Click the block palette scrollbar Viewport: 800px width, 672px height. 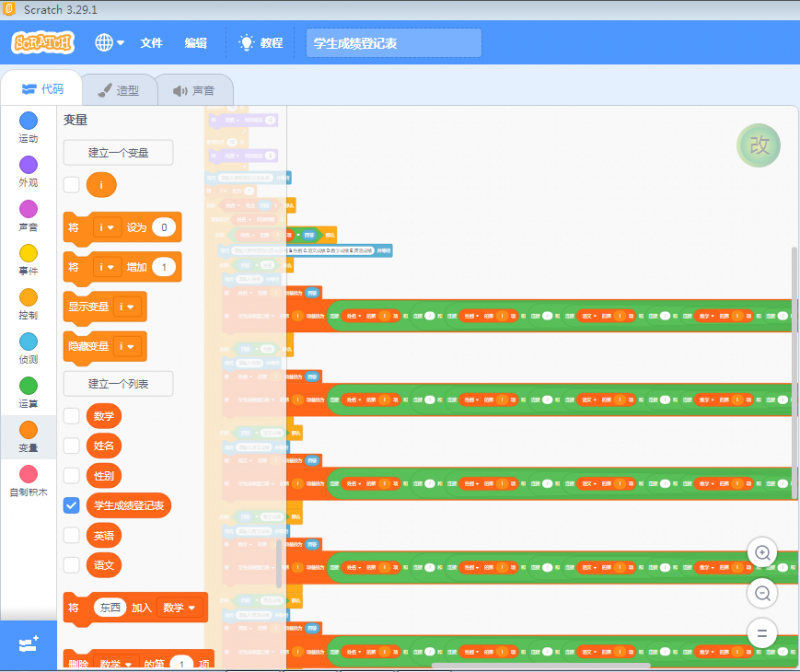(279, 564)
